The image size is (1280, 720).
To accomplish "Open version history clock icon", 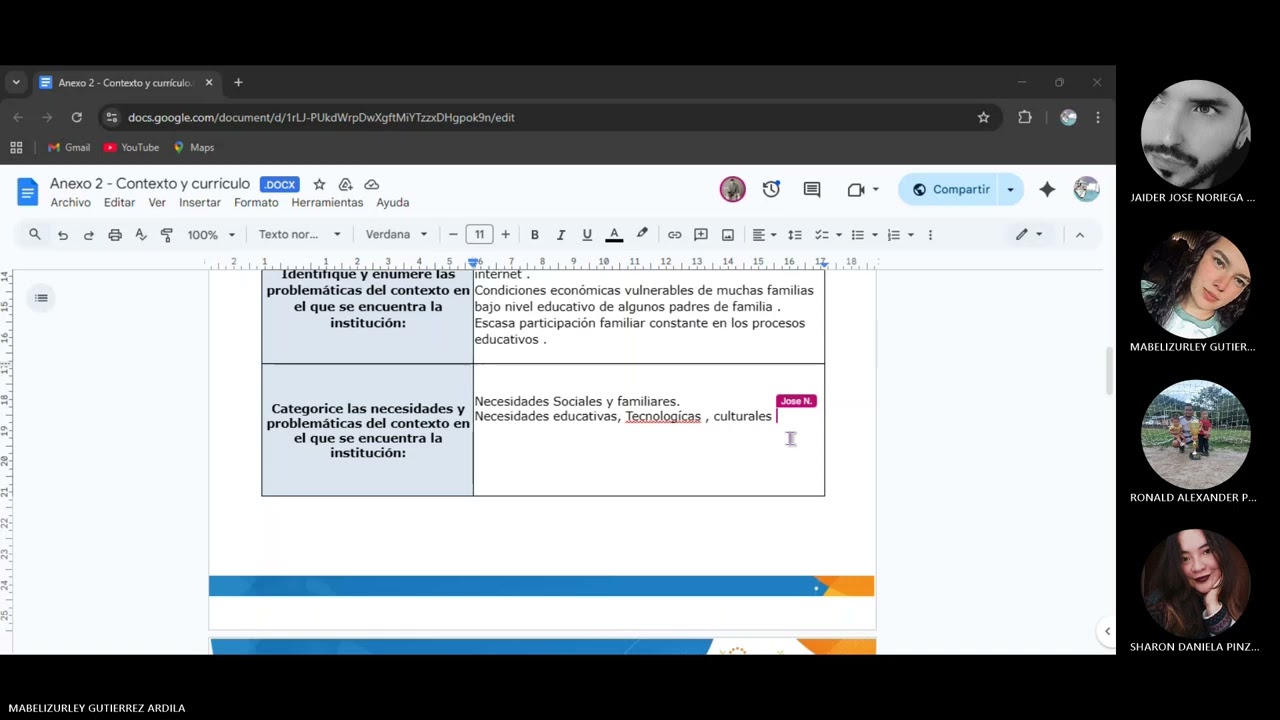I will 771,189.
